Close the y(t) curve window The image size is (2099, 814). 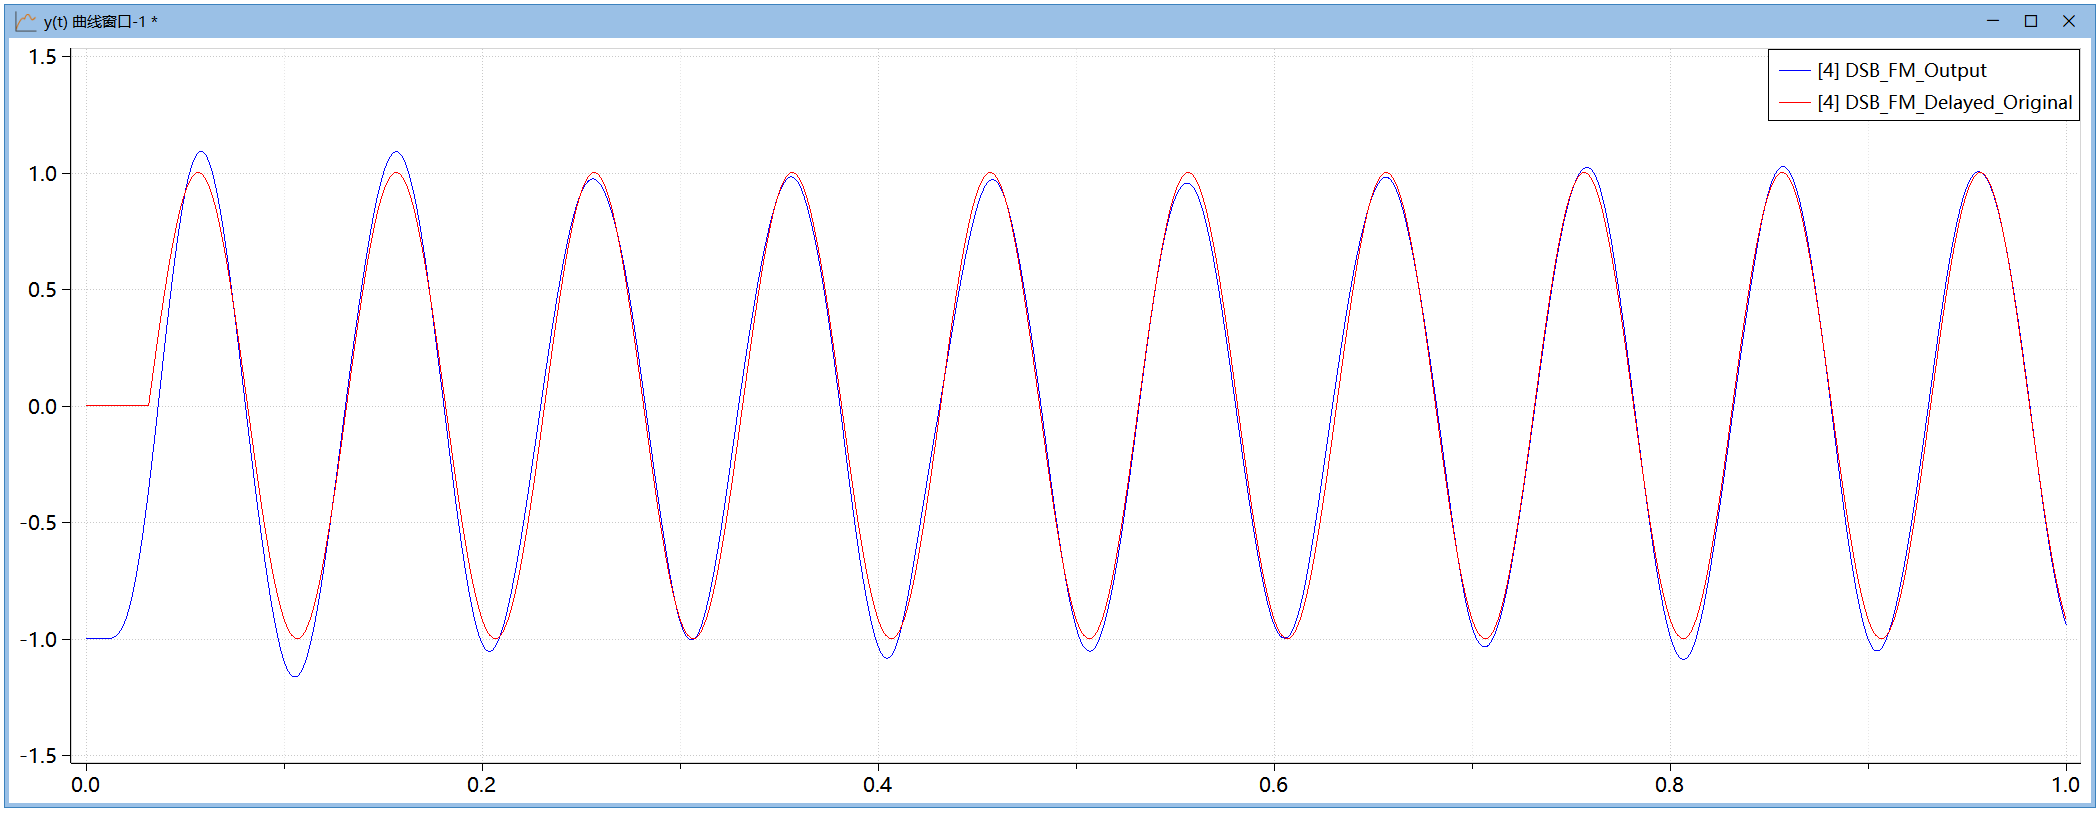coord(2068,21)
